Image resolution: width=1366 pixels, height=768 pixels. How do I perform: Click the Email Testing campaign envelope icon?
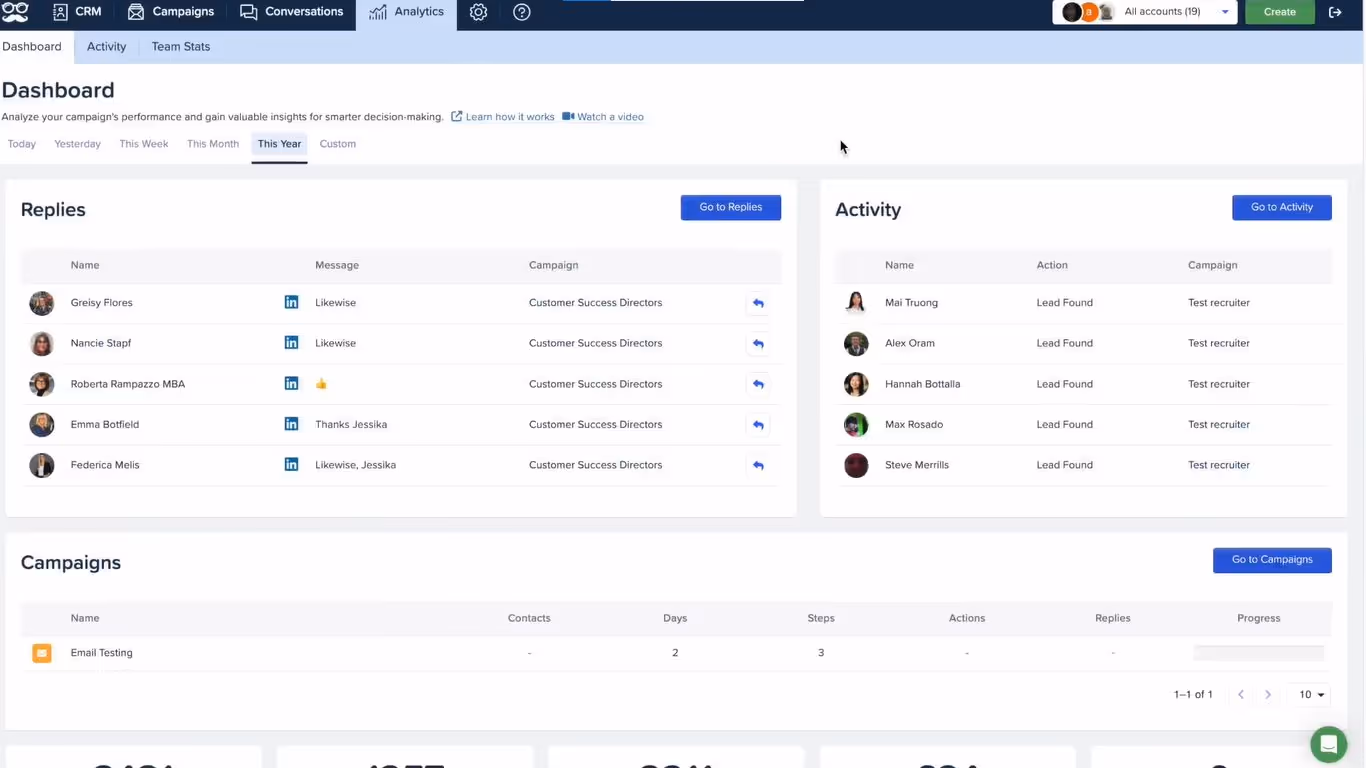point(41,652)
